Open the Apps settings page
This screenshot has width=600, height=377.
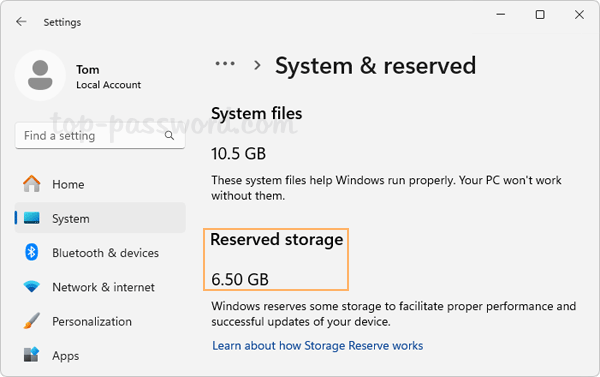tap(66, 356)
